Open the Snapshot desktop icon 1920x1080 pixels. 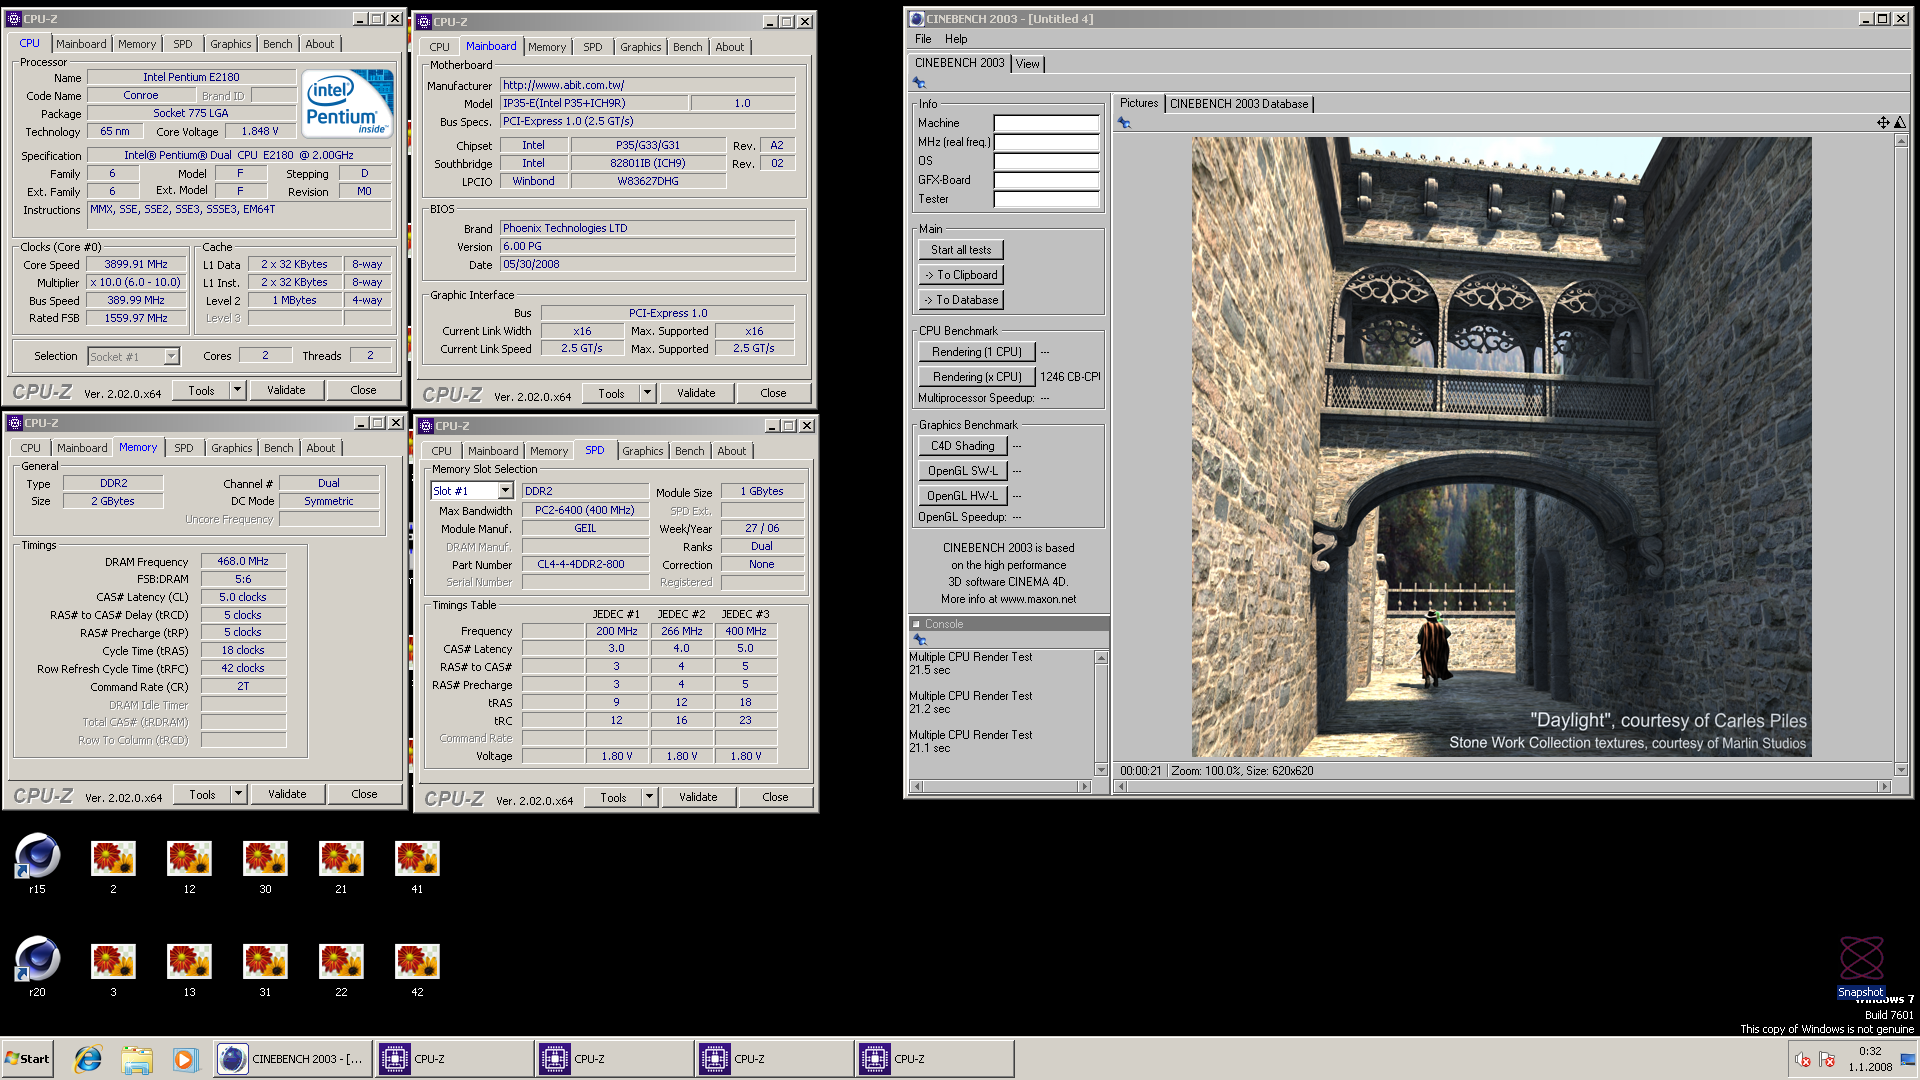click(x=1861, y=966)
